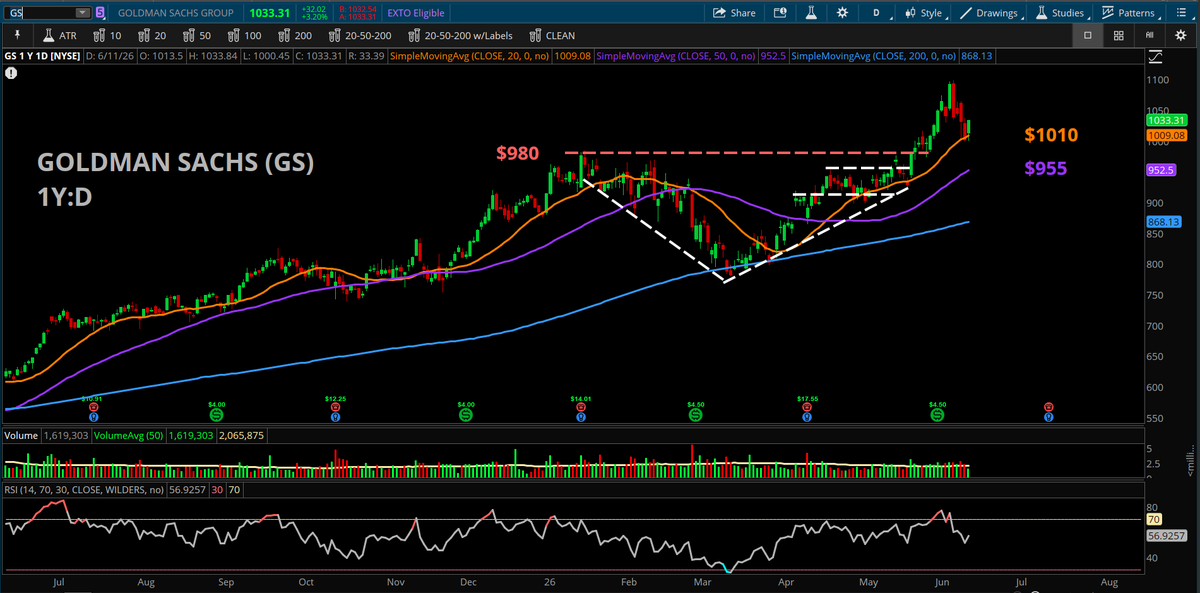The image size is (1200, 593).
Task: Click the GS symbol input field
Action: [x=39, y=13]
